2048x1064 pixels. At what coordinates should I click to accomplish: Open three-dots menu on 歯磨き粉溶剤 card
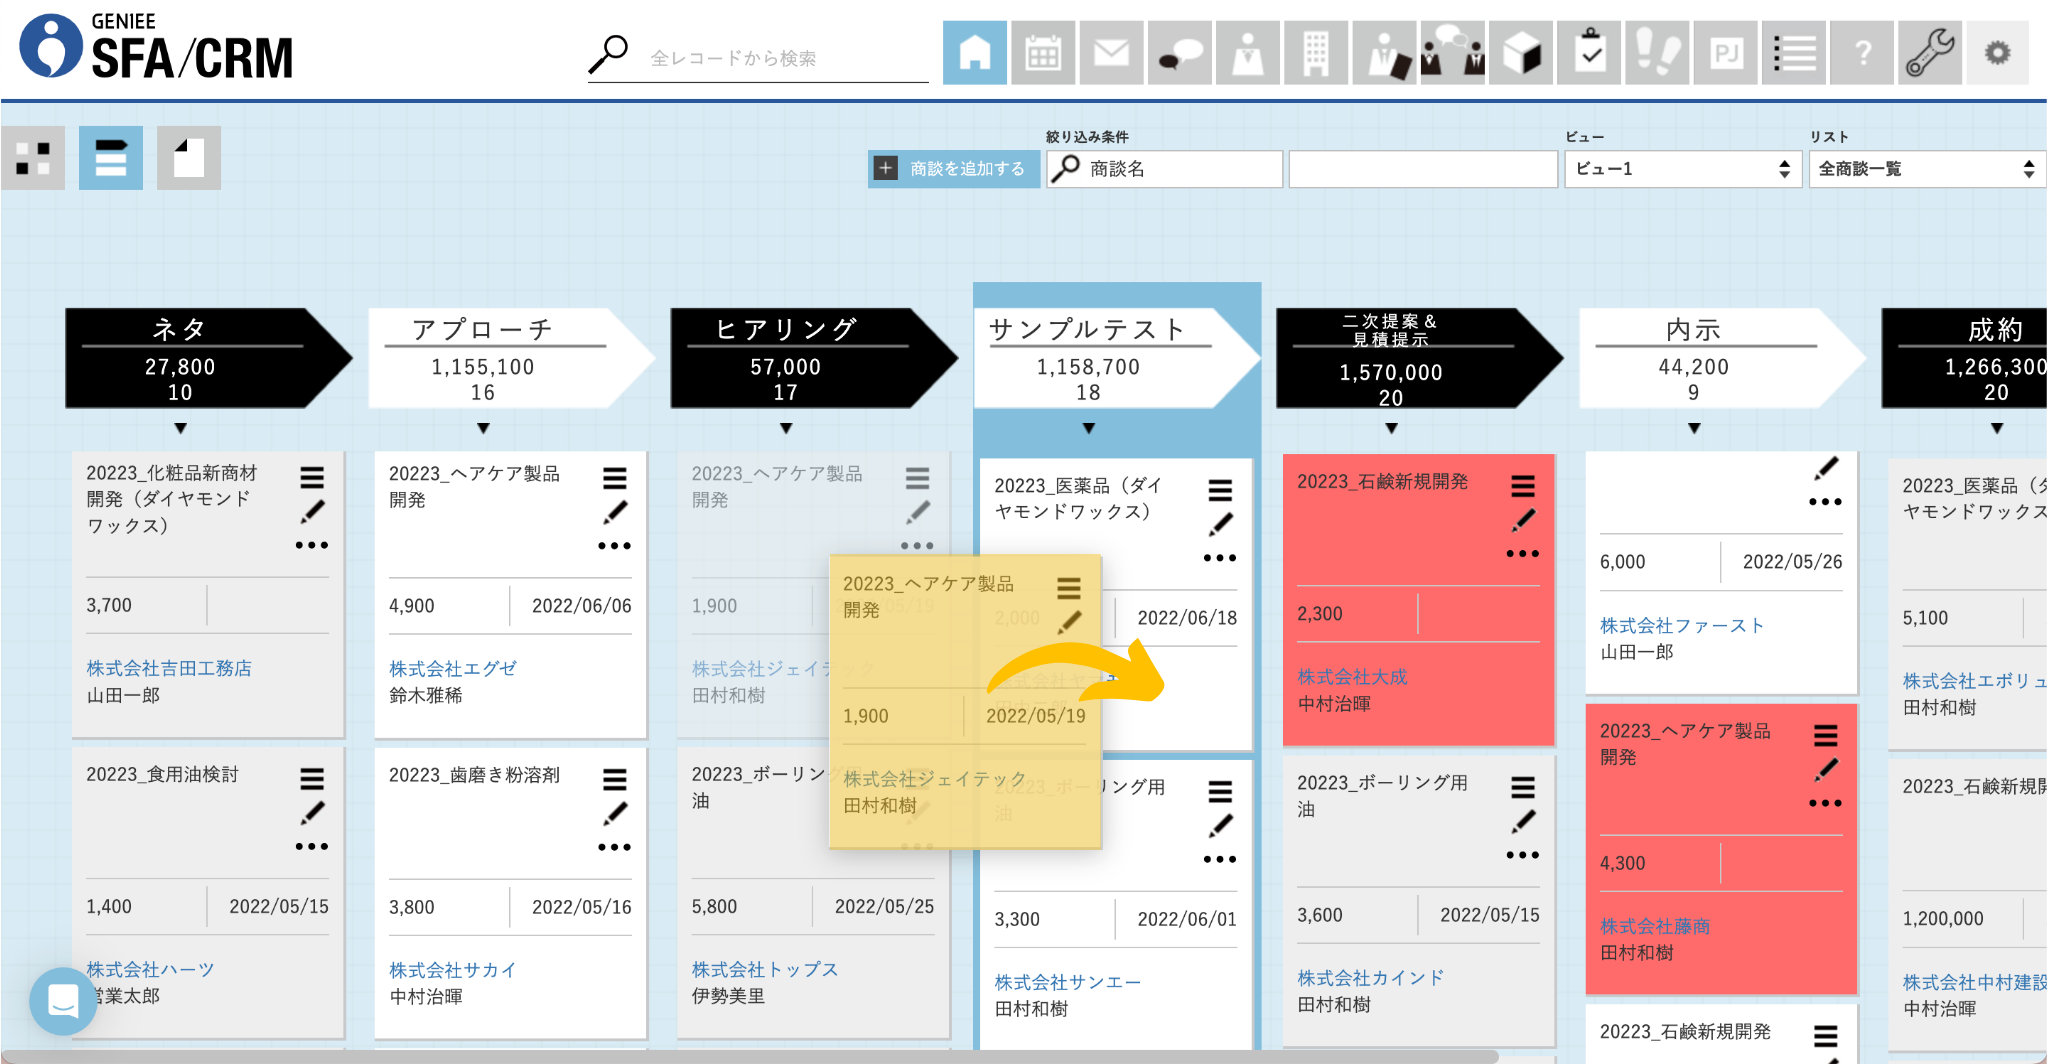[614, 847]
